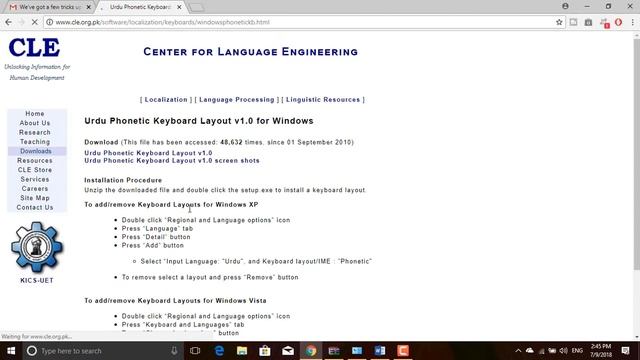This screenshot has width=640, height=360.
Task: Open the volume control icon
Action: 564,351
